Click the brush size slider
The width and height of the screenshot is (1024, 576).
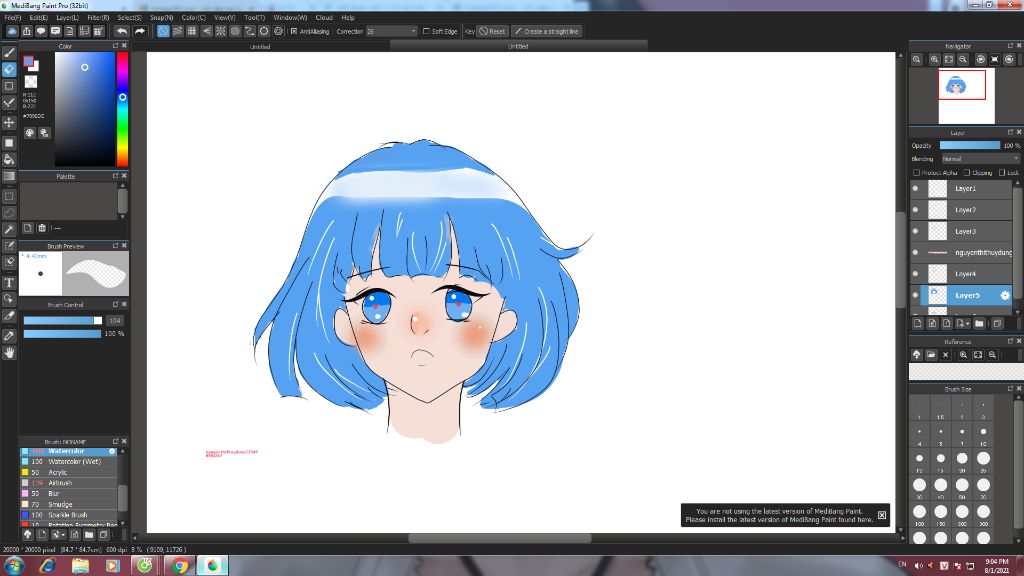coord(63,321)
